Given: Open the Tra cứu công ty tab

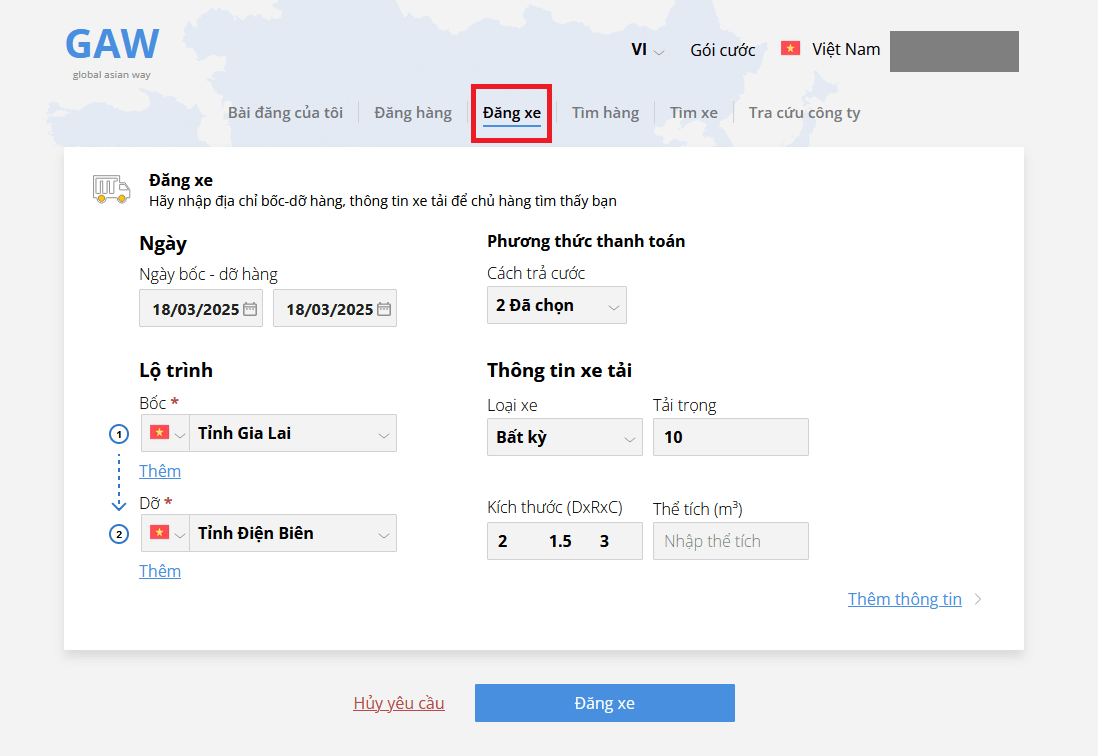Looking at the screenshot, I should 804,113.
